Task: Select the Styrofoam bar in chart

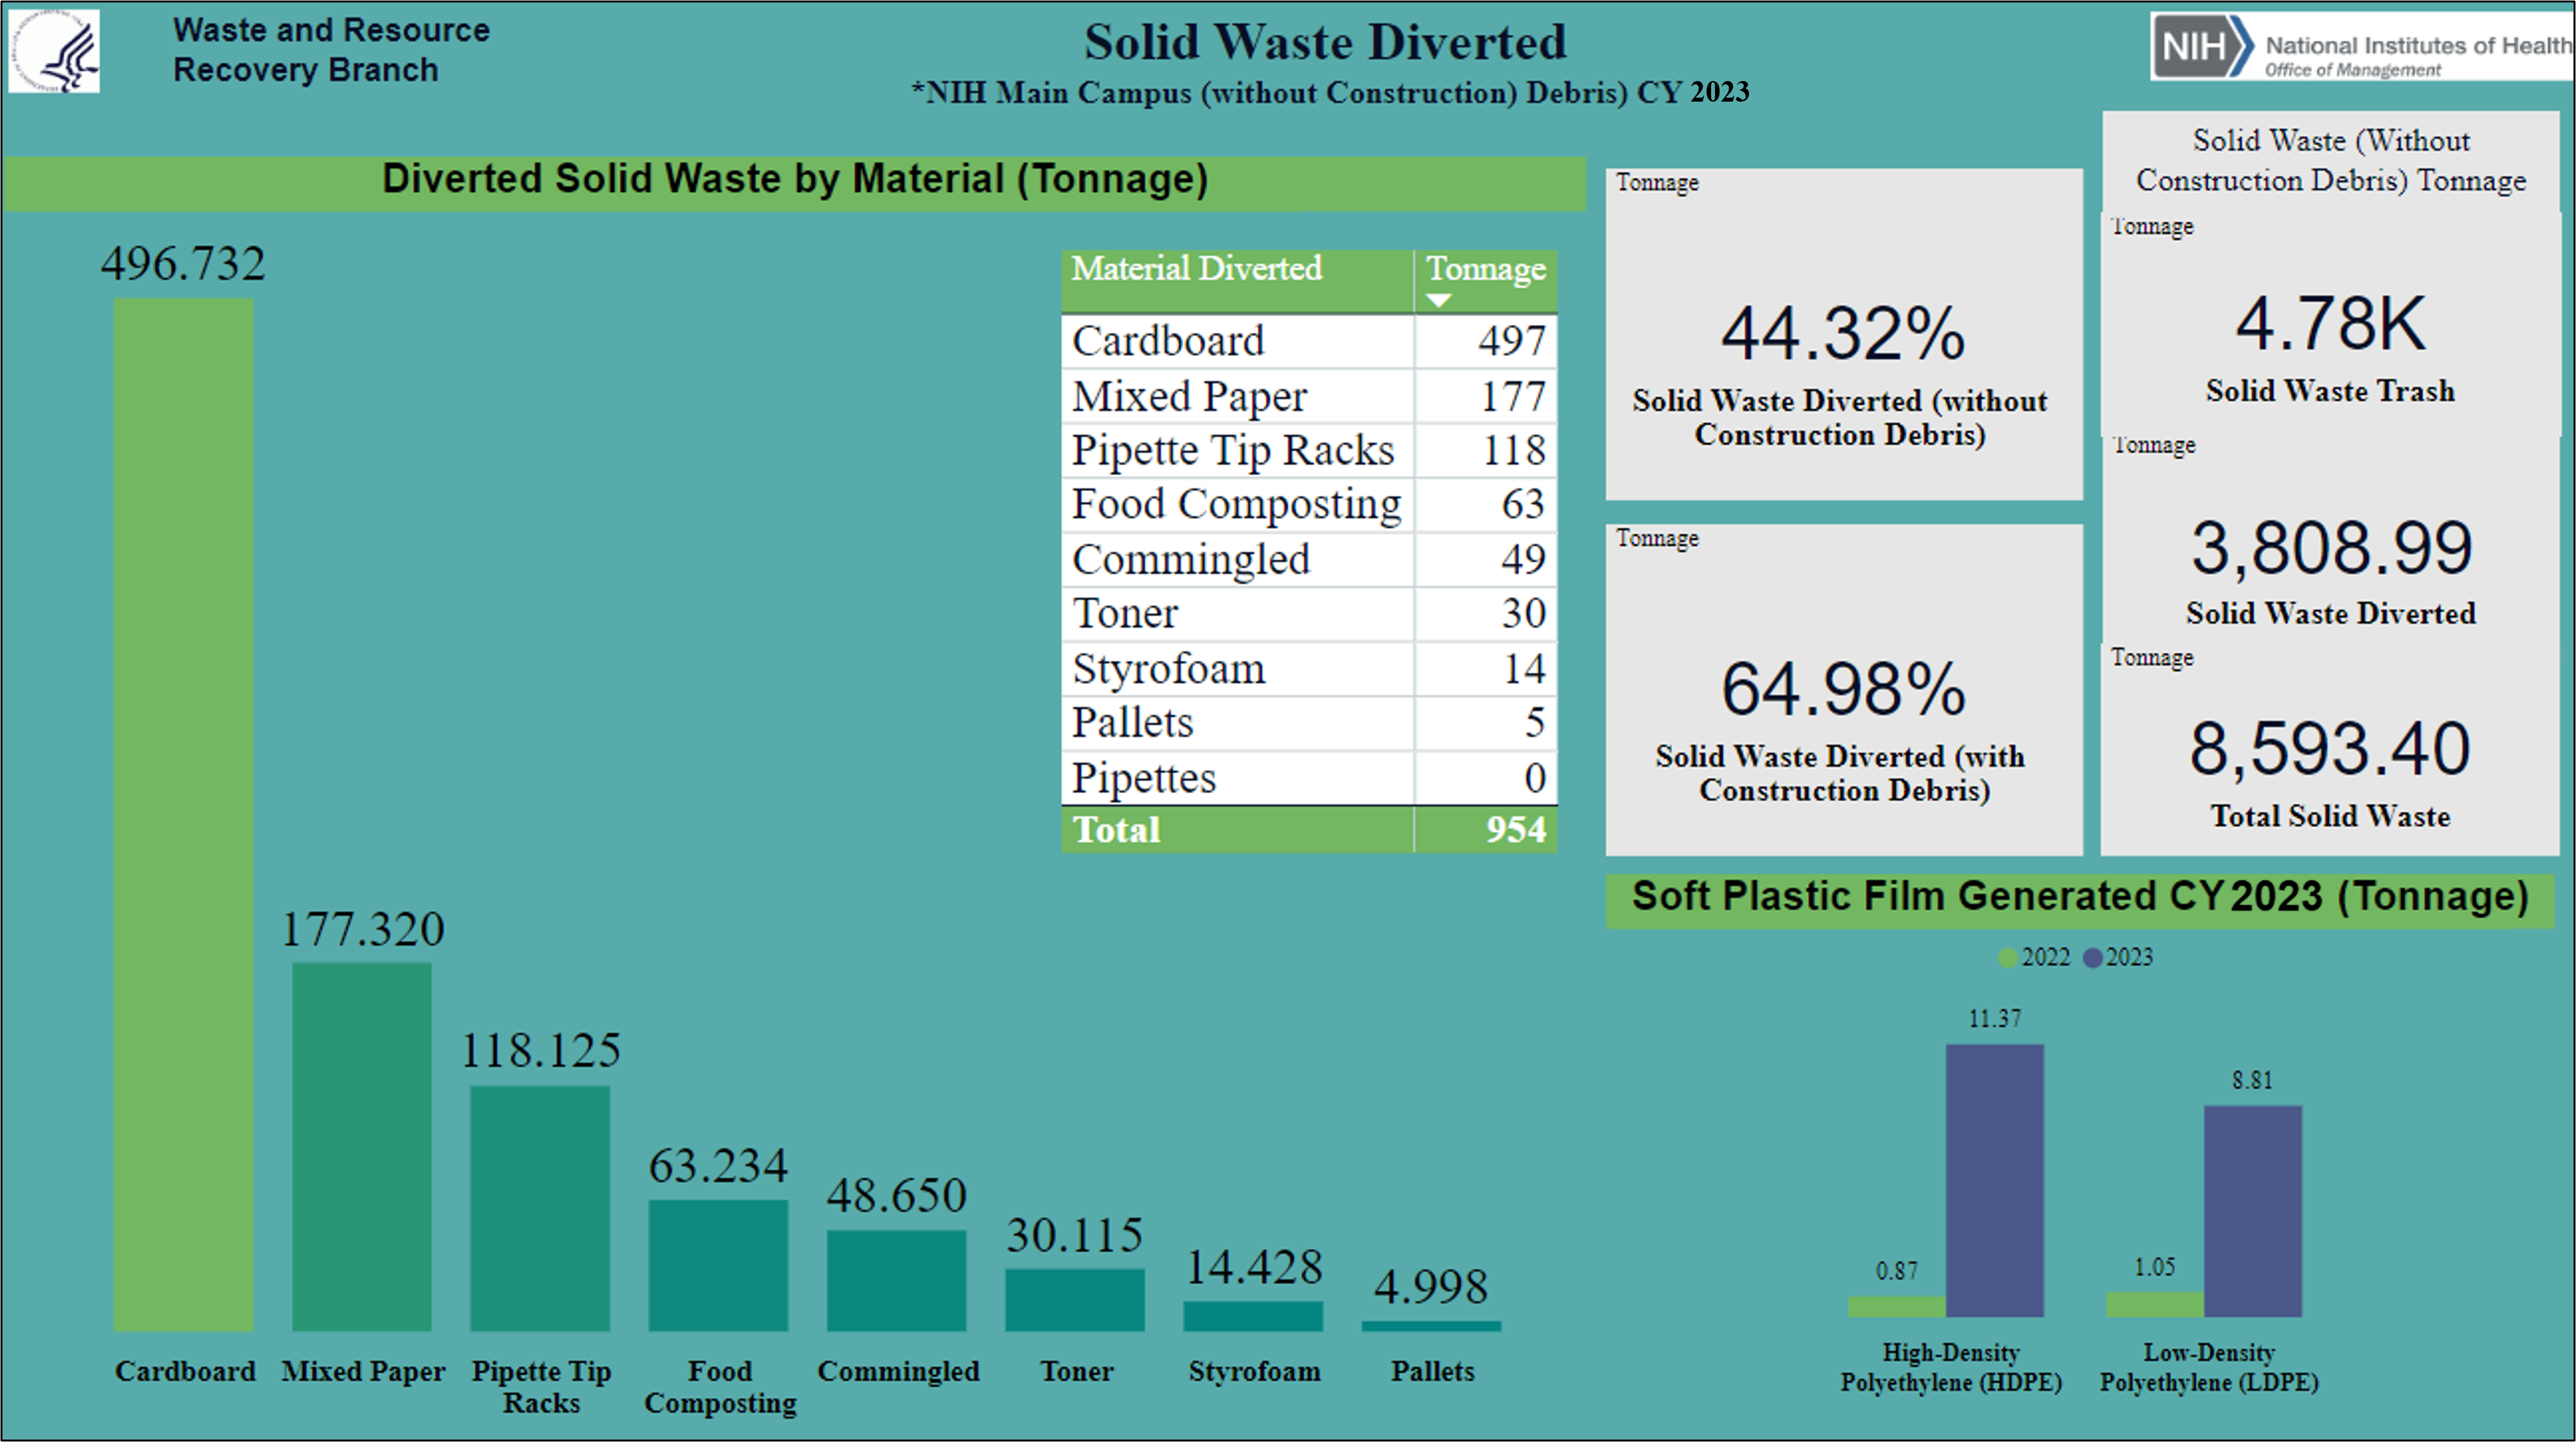Action: (1253, 1316)
